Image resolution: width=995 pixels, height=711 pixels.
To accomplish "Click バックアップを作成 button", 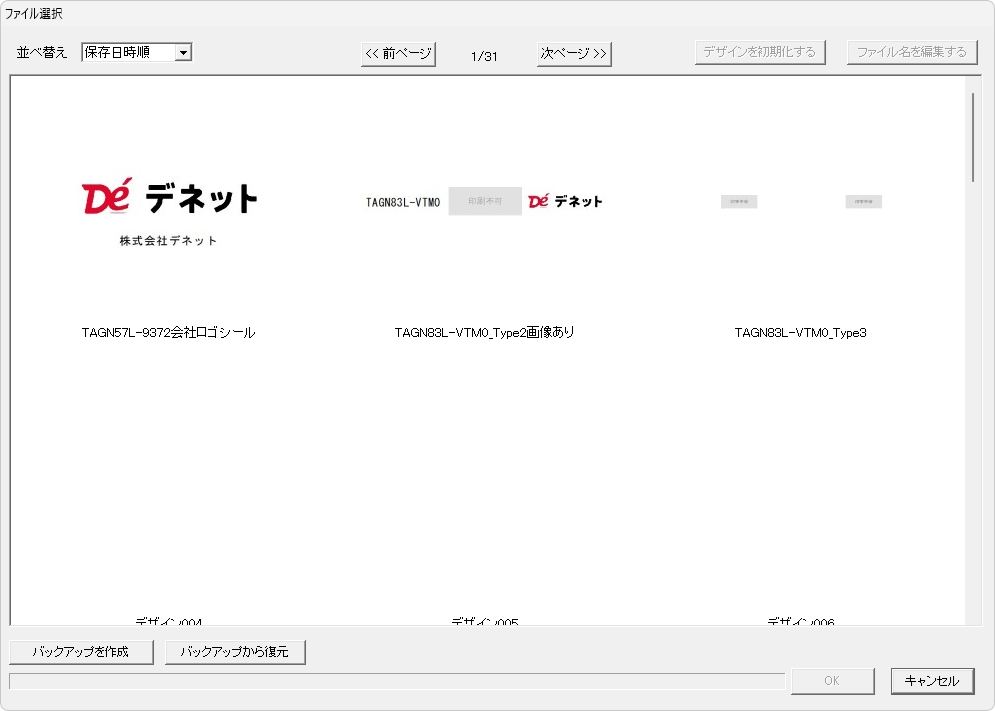I will coord(81,652).
